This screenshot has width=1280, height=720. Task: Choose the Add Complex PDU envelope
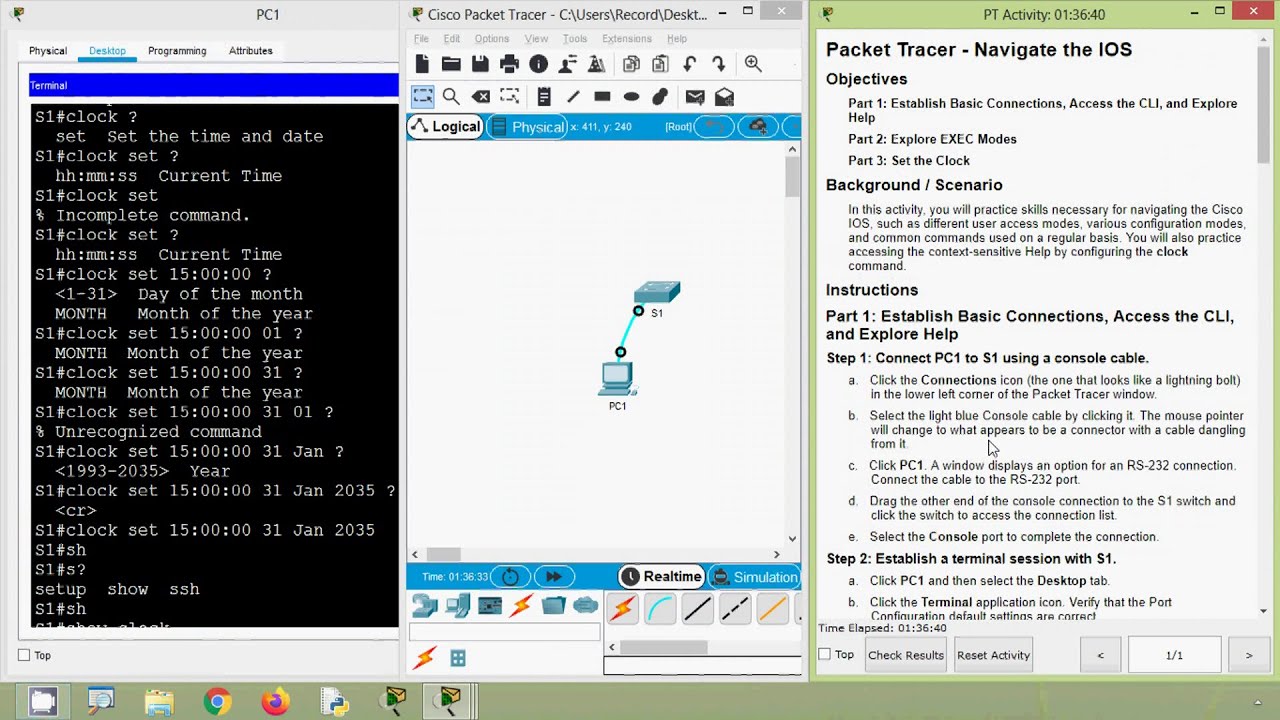pos(724,96)
